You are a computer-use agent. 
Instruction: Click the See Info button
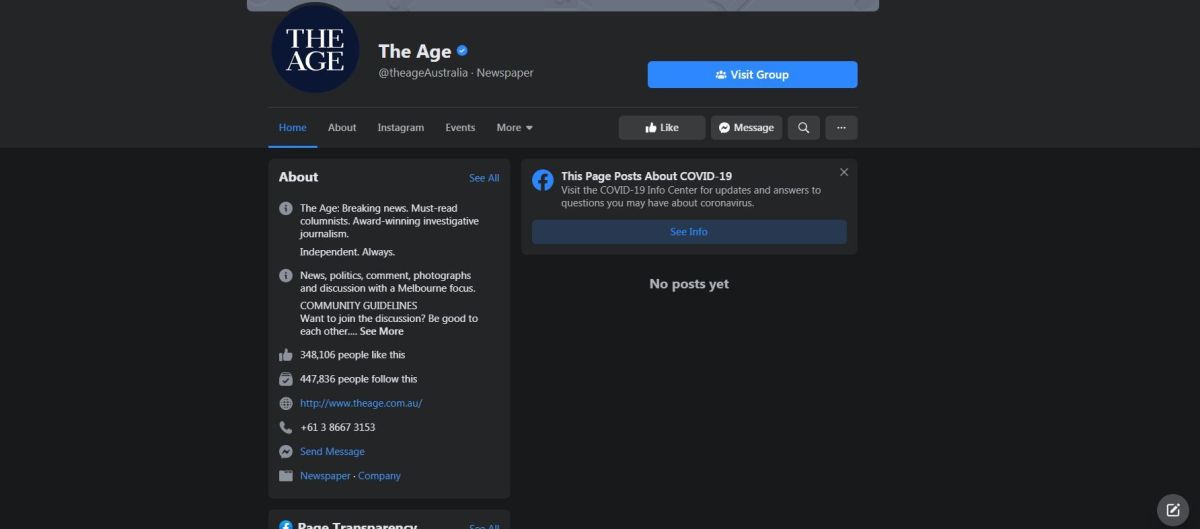(x=688, y=232)
